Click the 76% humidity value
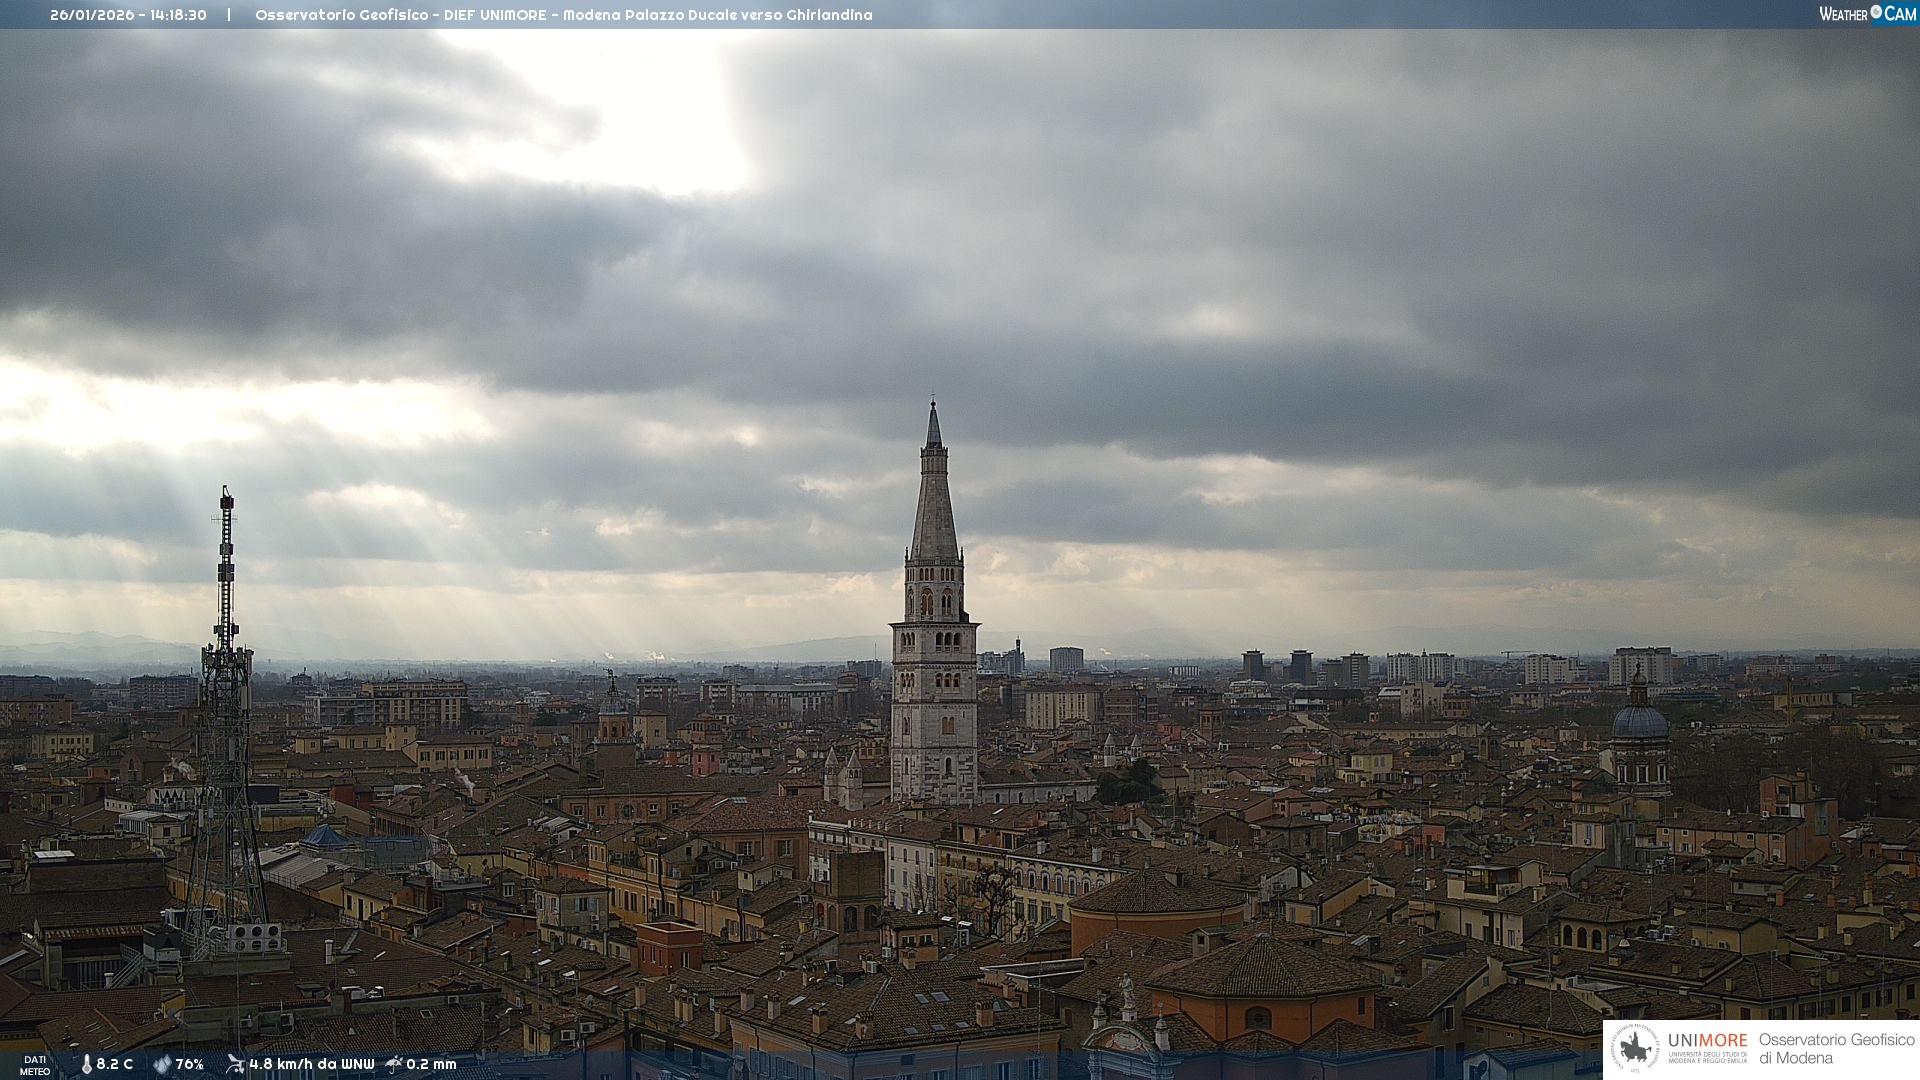1920x1080 pixels. pos(190,1064)
